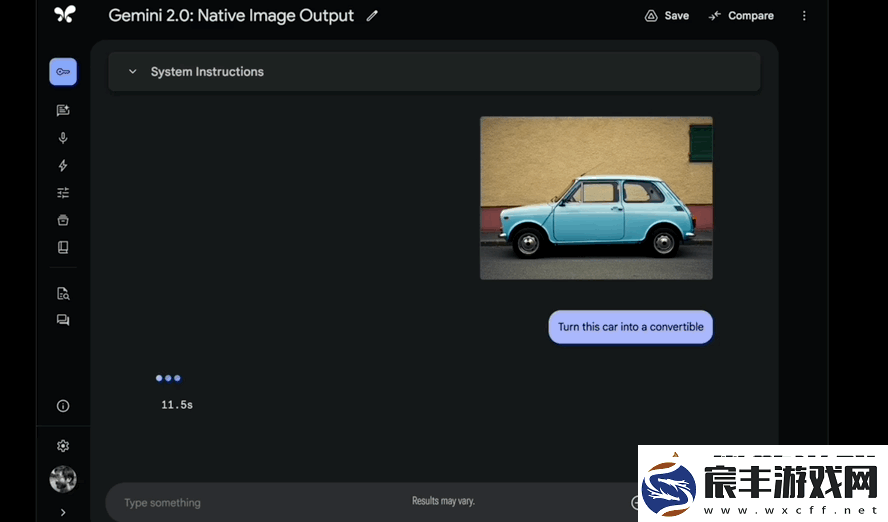
Task: Select the 'Turn this car into a convertible' message
Action: [x=630, y=327]
